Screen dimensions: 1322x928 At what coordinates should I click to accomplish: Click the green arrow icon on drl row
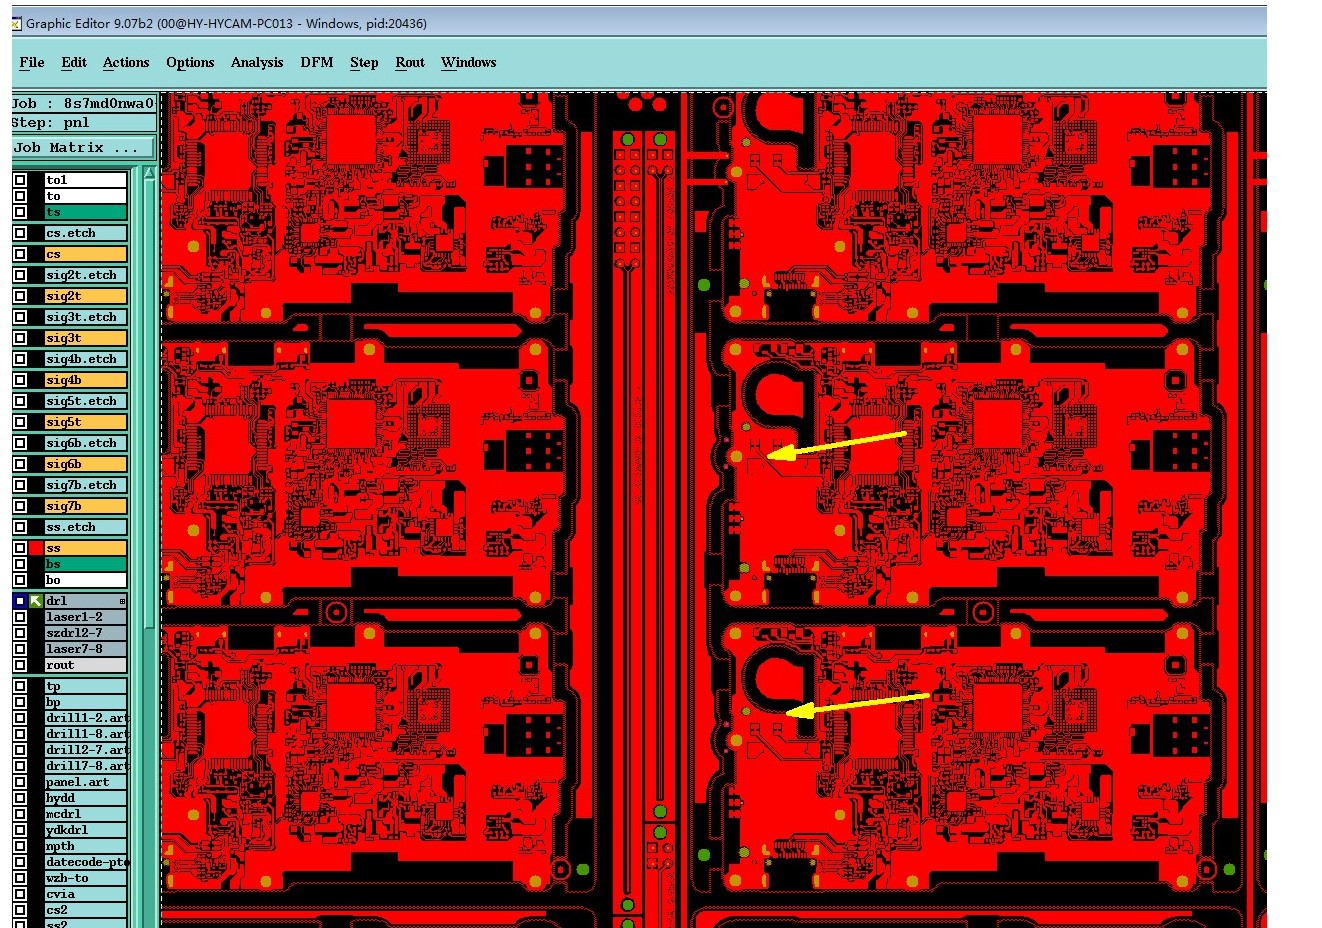click(36, 601)
